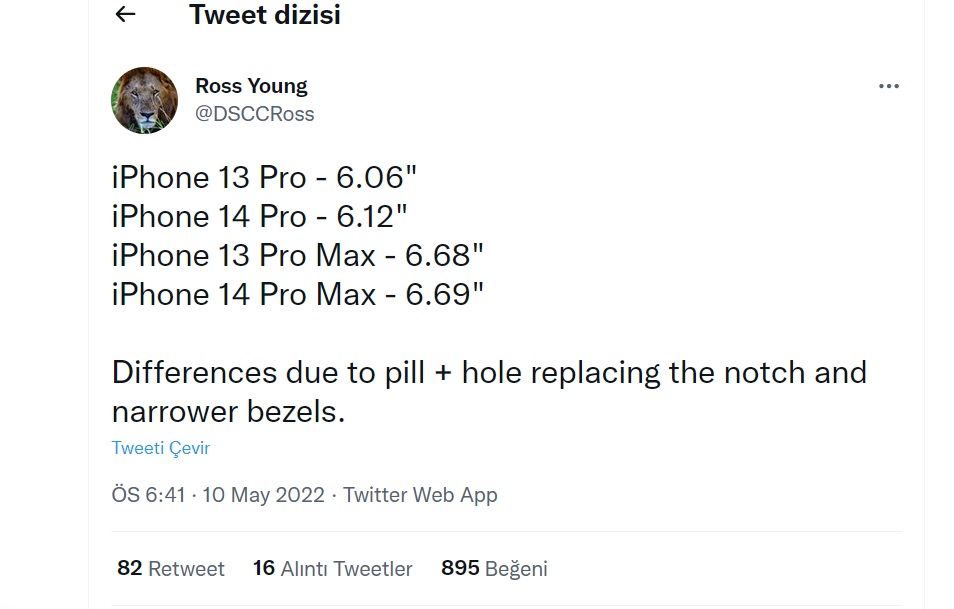
Task: Click the iPhone 14 Pro - 6.12" line
Action: [x=260, y=217]
